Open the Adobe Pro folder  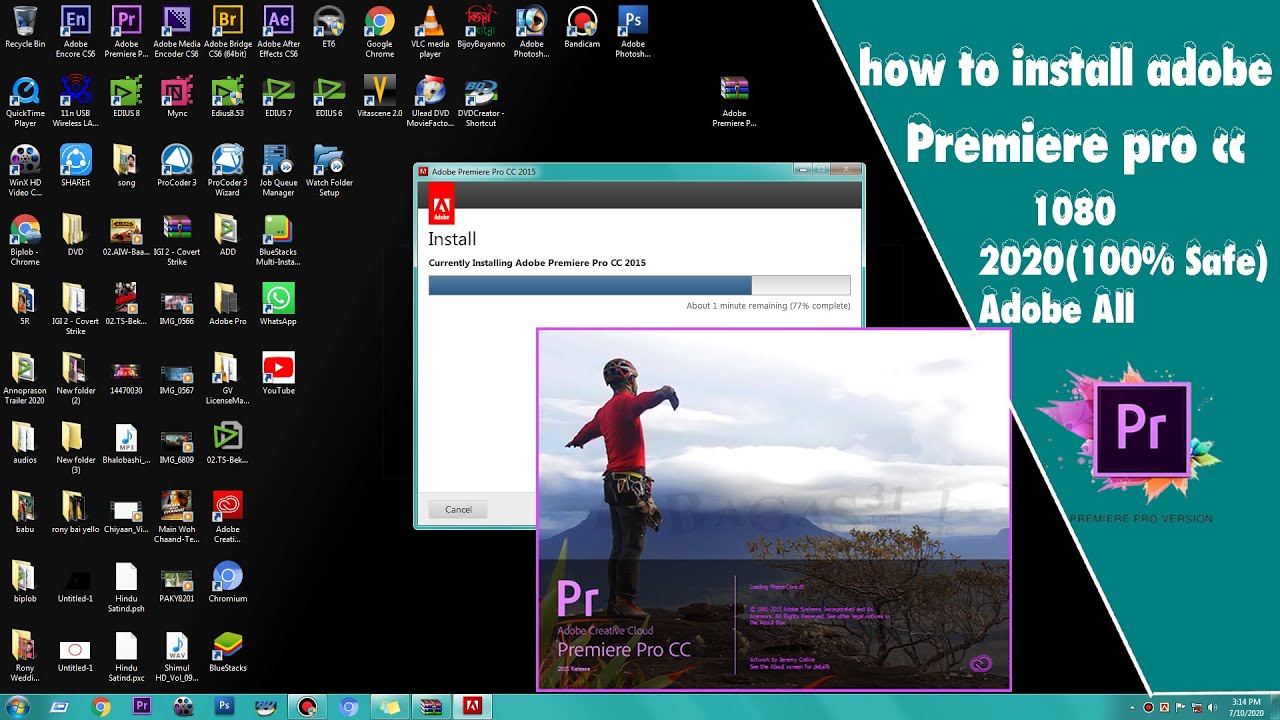coord(228,305)
